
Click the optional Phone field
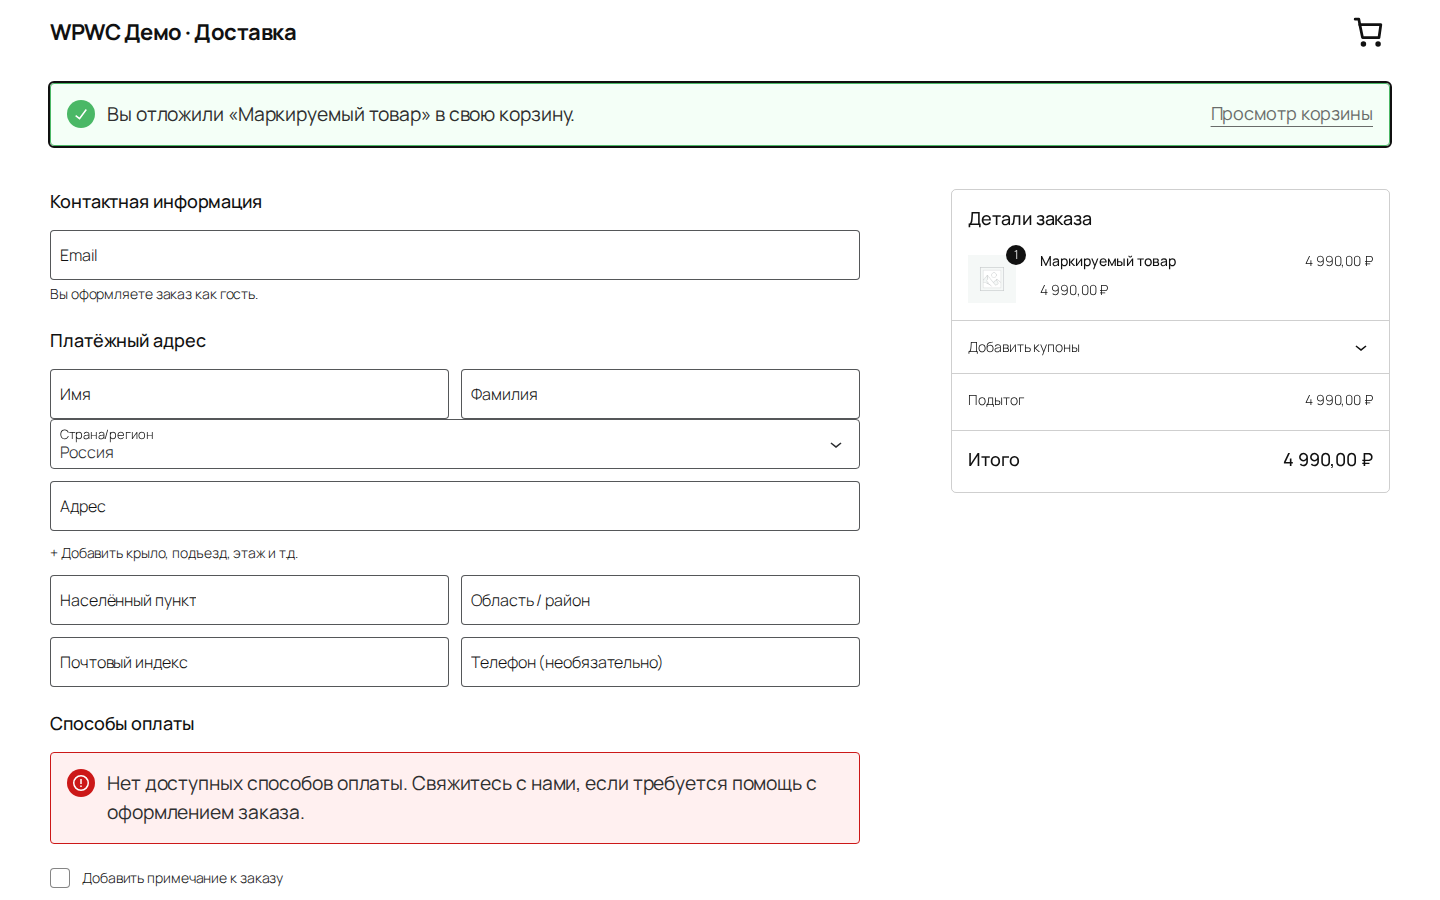pos(660,662)
